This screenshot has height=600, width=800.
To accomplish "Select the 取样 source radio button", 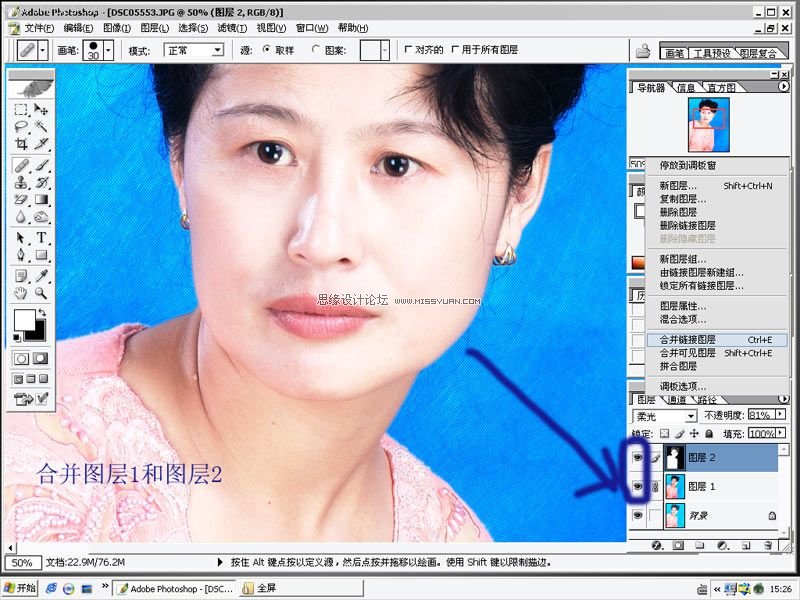I will [x=266, y=49].
